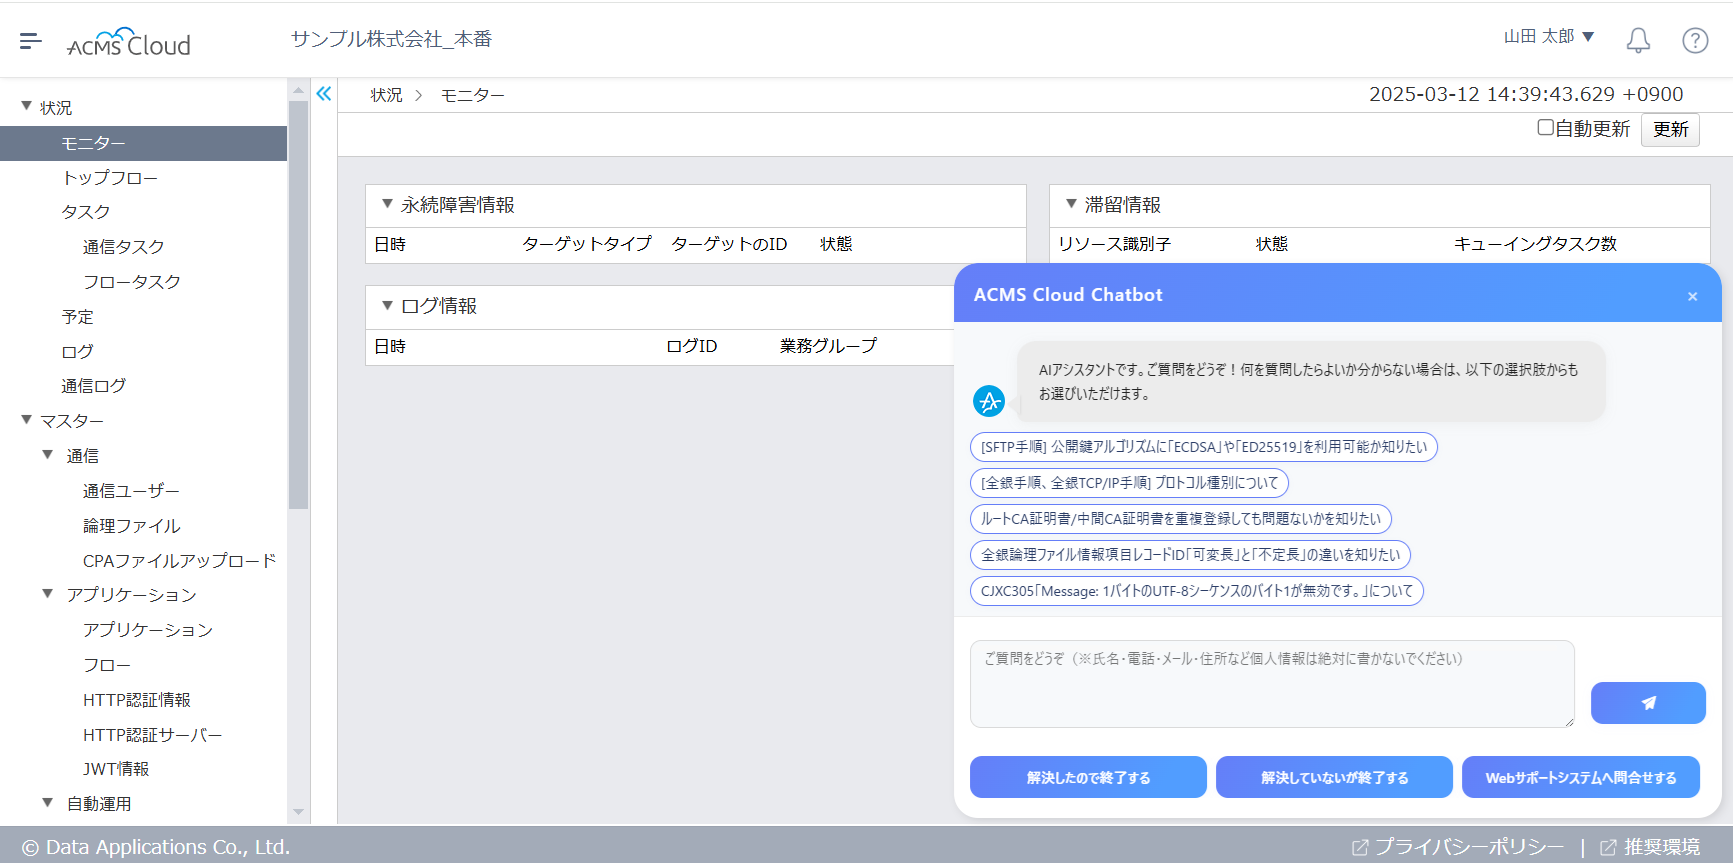The width and height of the screenshot is (1733, 863).
Task: Select トップフロー in the sidebar
Action: pos(110,178)
